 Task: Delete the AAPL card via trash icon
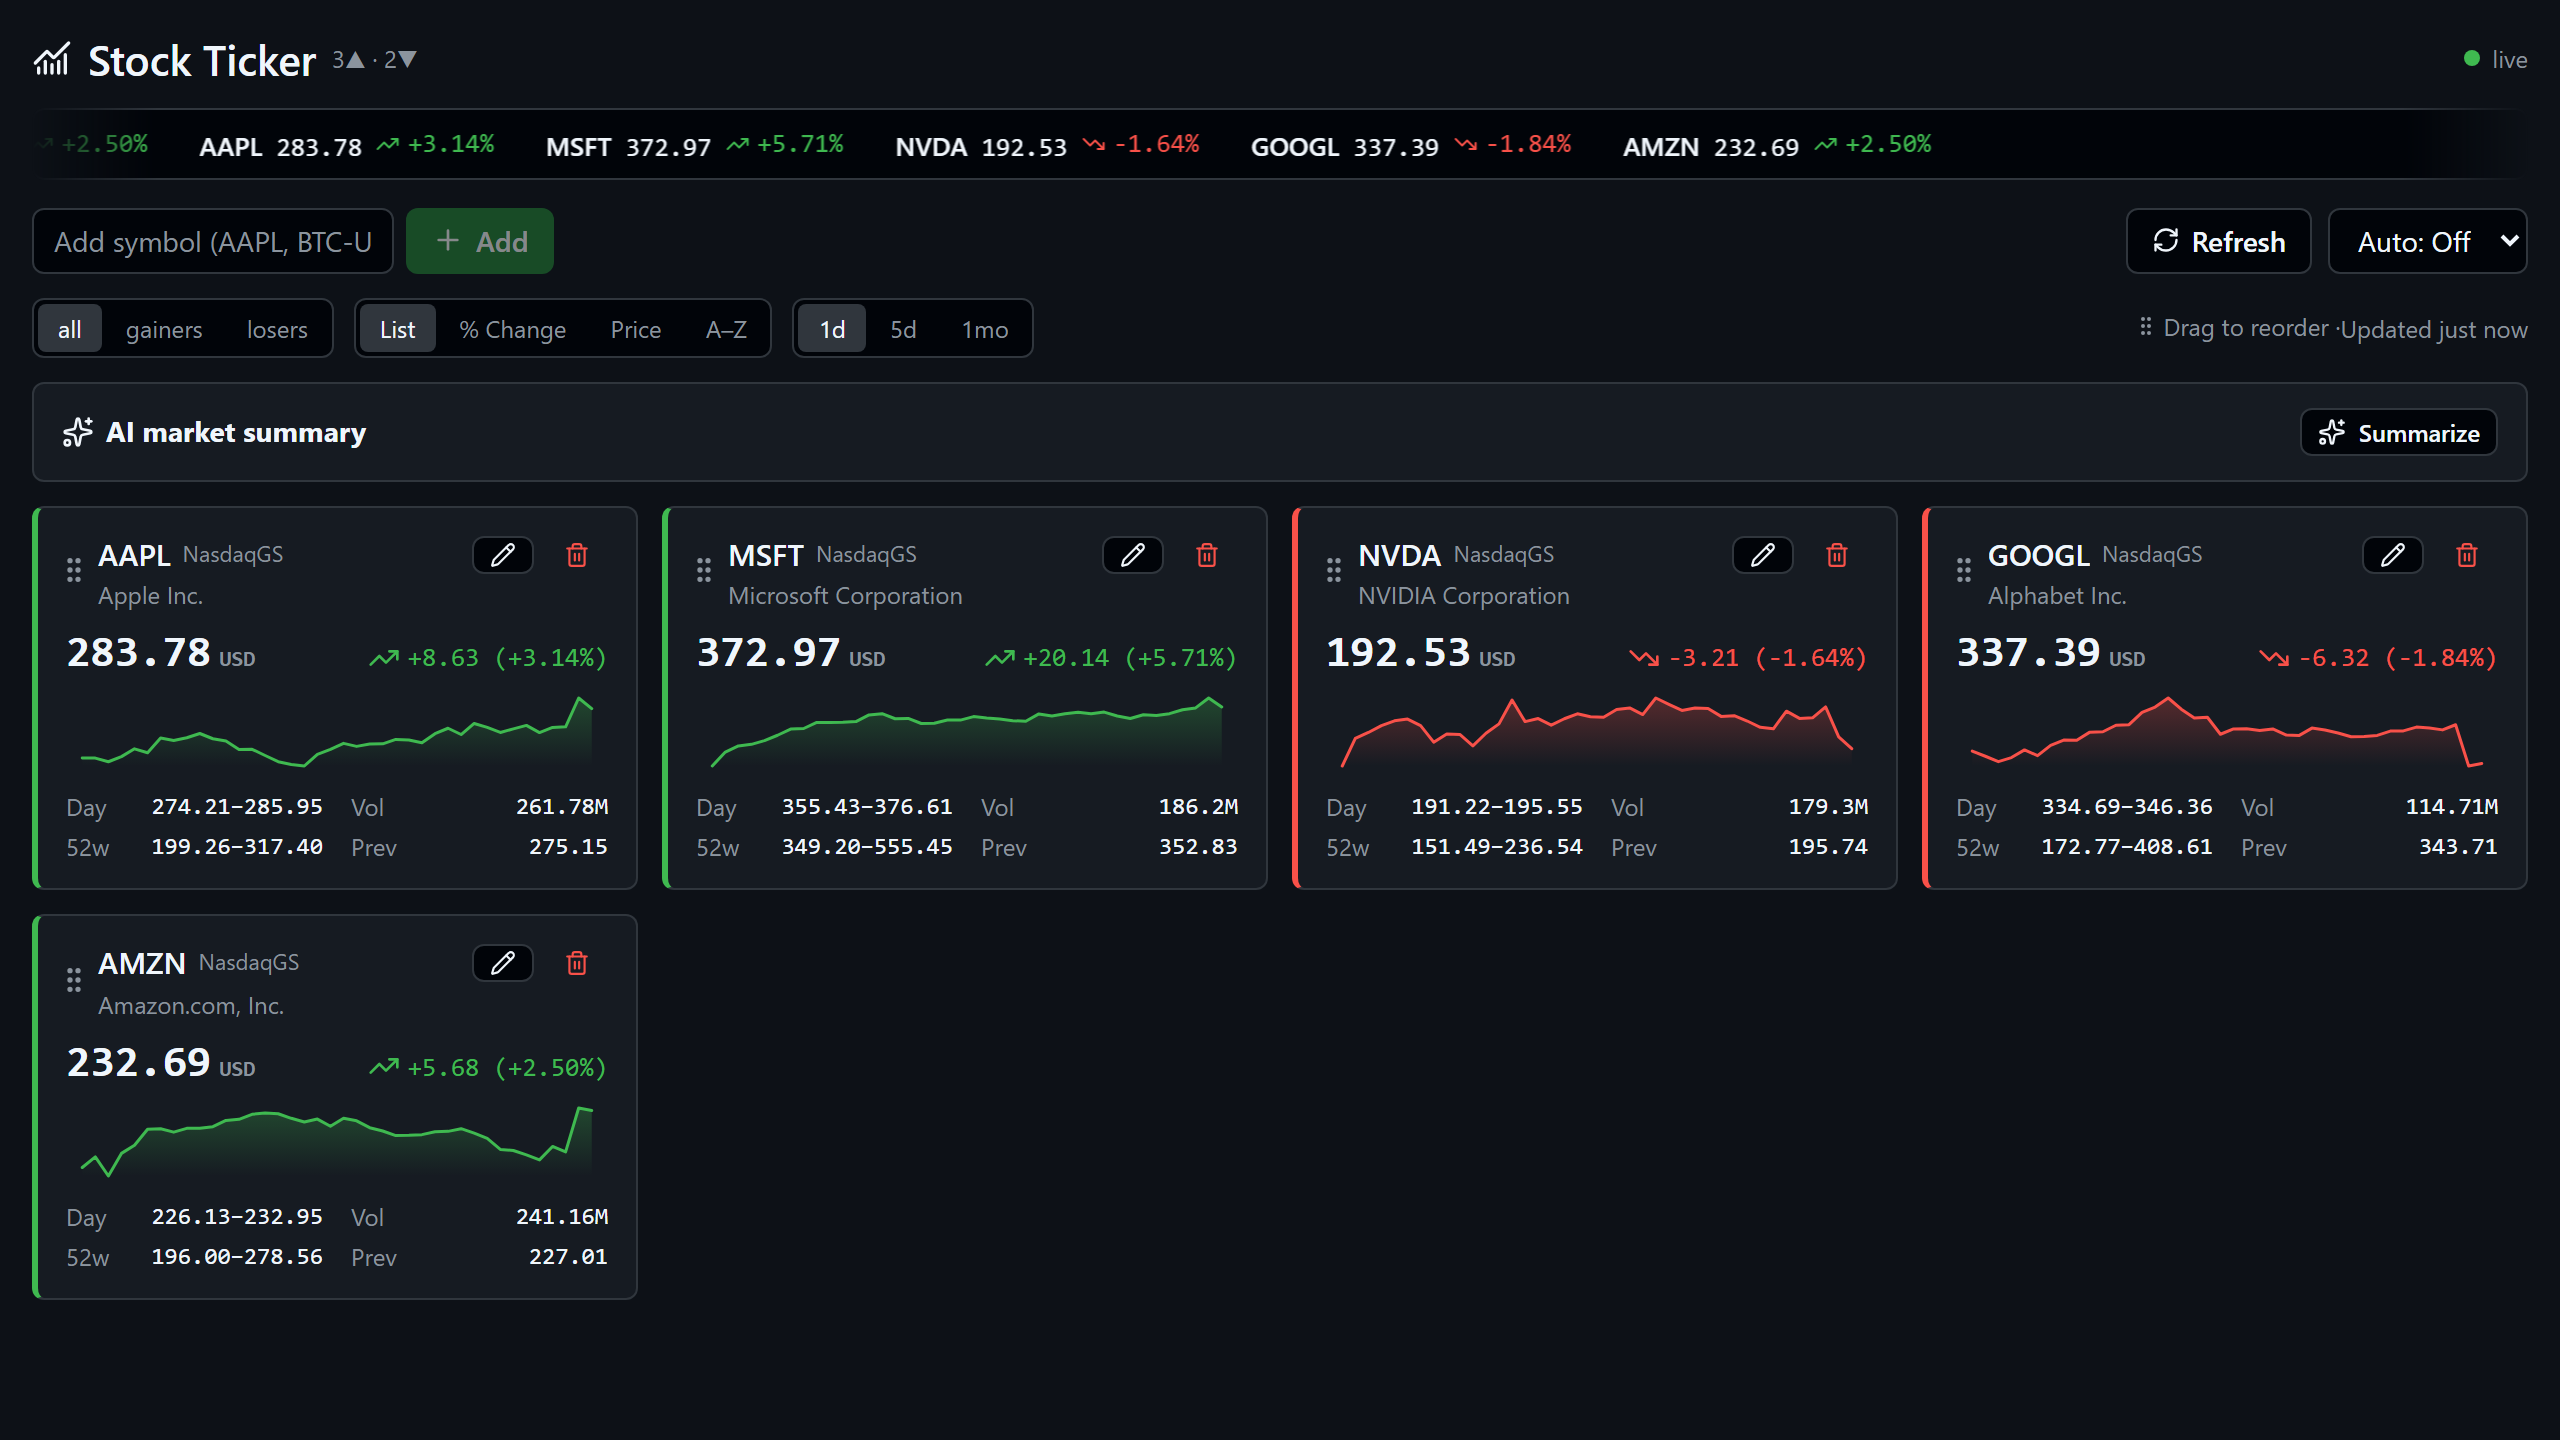[x=577, y=555]
